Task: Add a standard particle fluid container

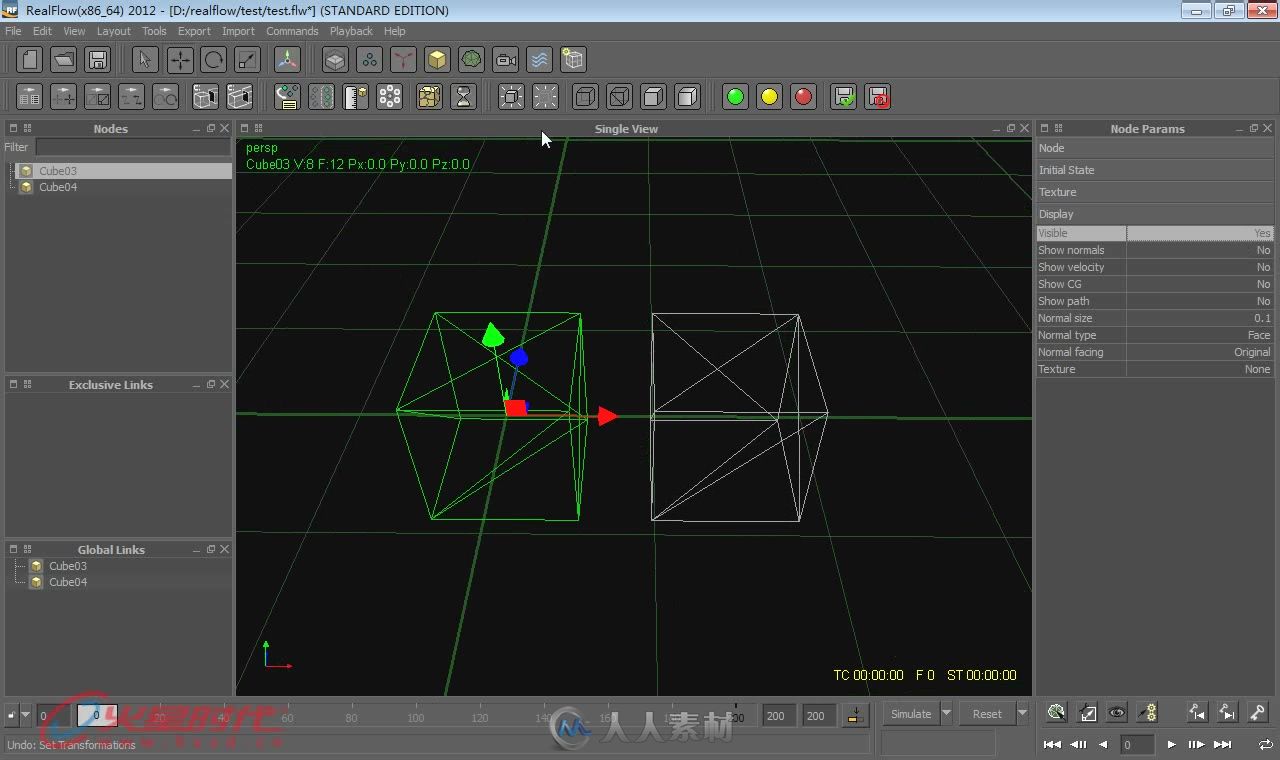Action: tap(335, 60)
